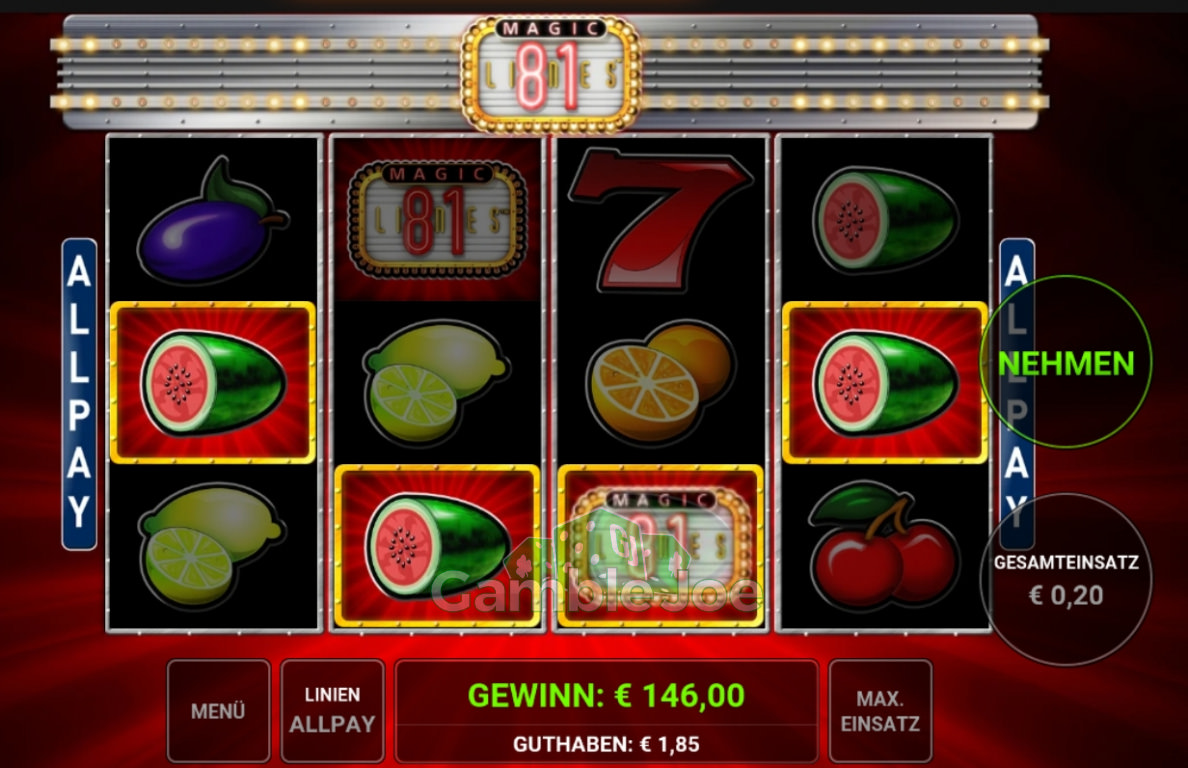This screenshot has width=1188, height=768.
Task: Click the highlighted Magic 81 wild on third reel
Action: [x=660, y=546]
